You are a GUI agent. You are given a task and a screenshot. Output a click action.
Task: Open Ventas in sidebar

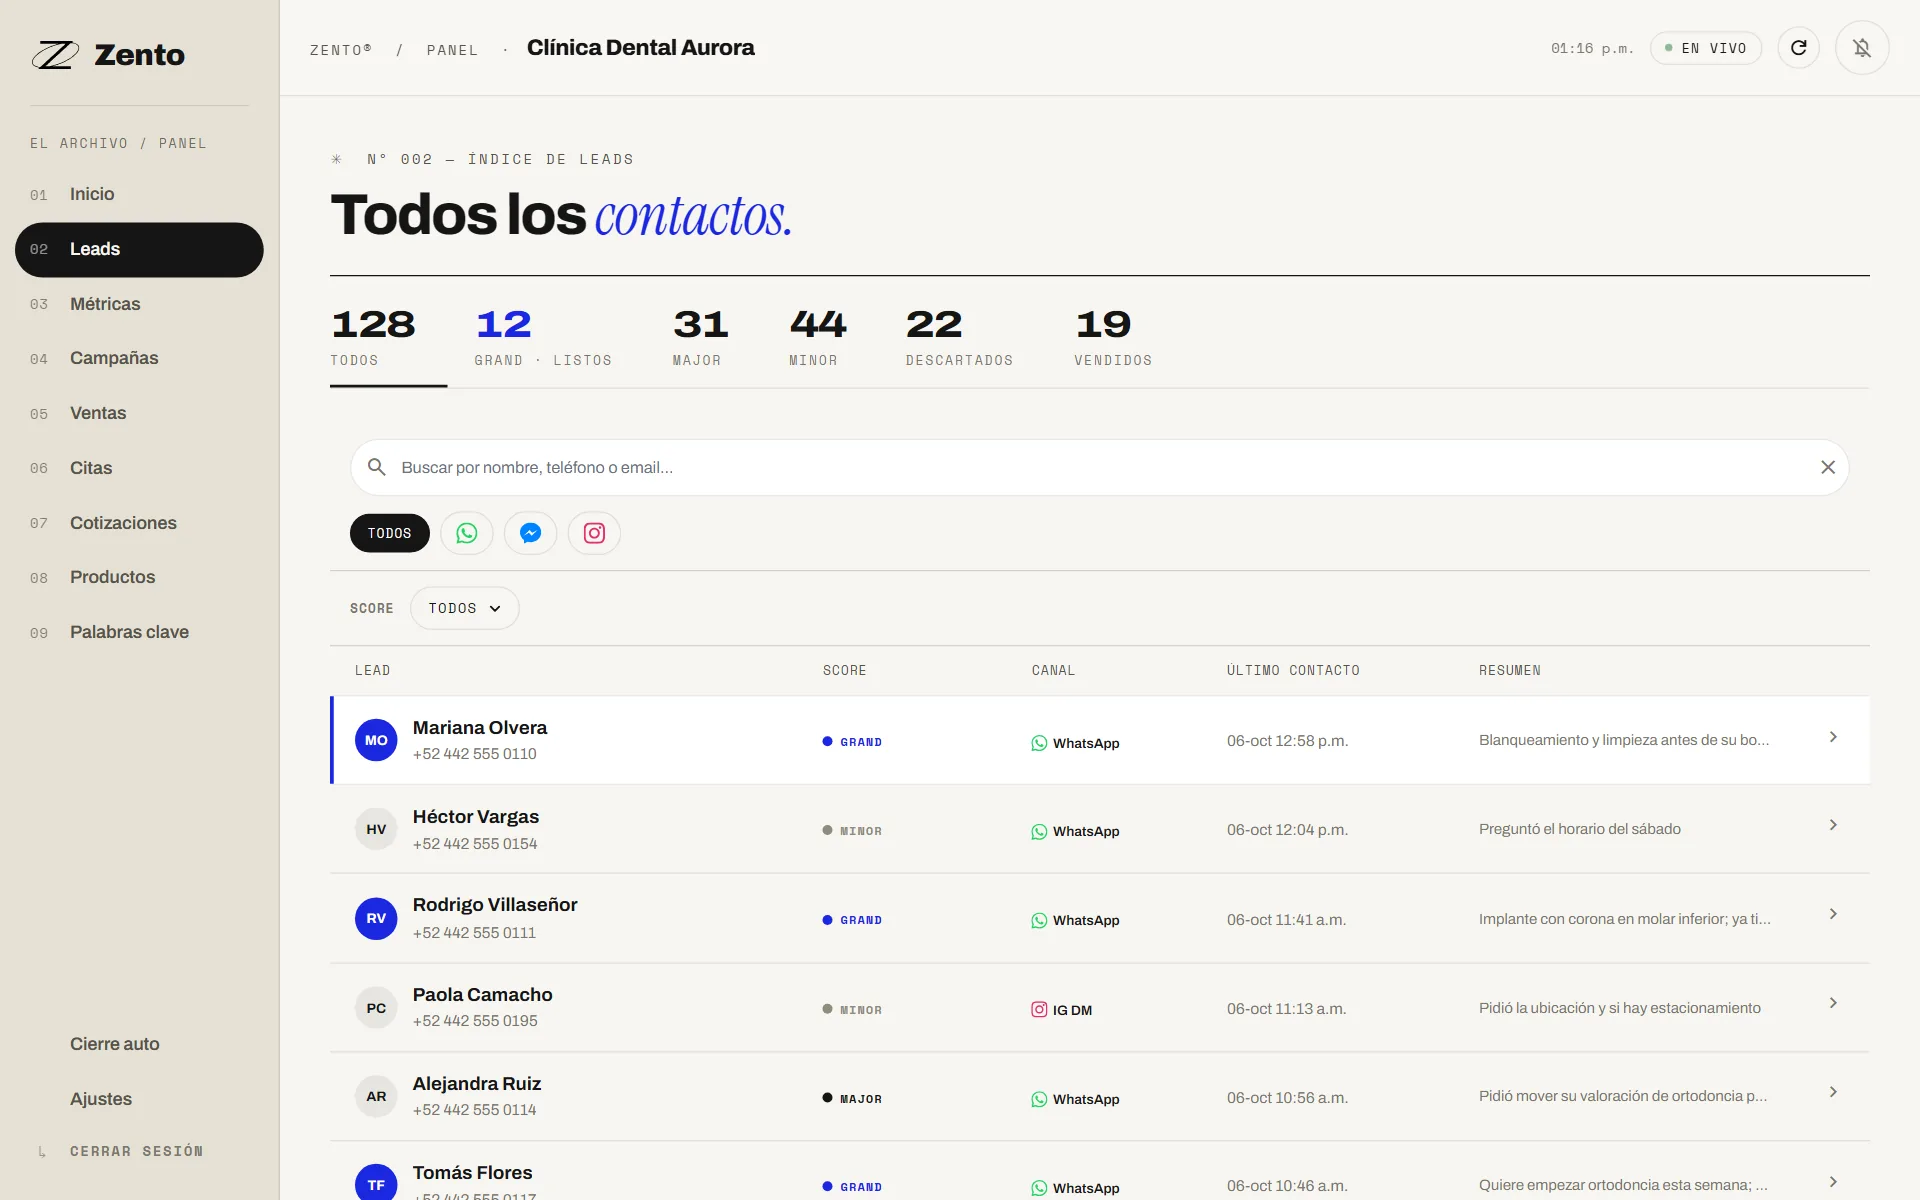[x=139, y=413]
